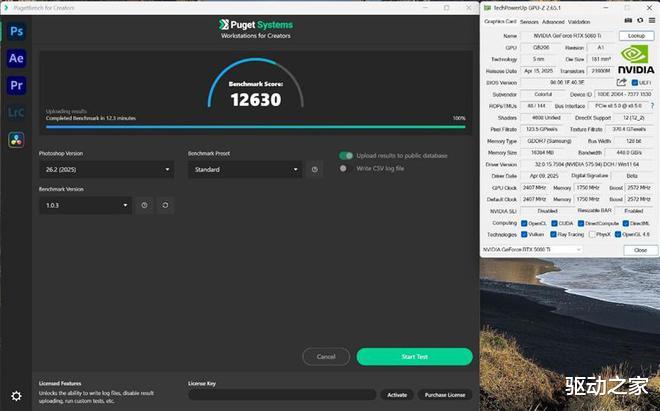Click the NVIDIA logo in GPU-Z
This screenshot has width=660, height=411.
coord(636,59)
